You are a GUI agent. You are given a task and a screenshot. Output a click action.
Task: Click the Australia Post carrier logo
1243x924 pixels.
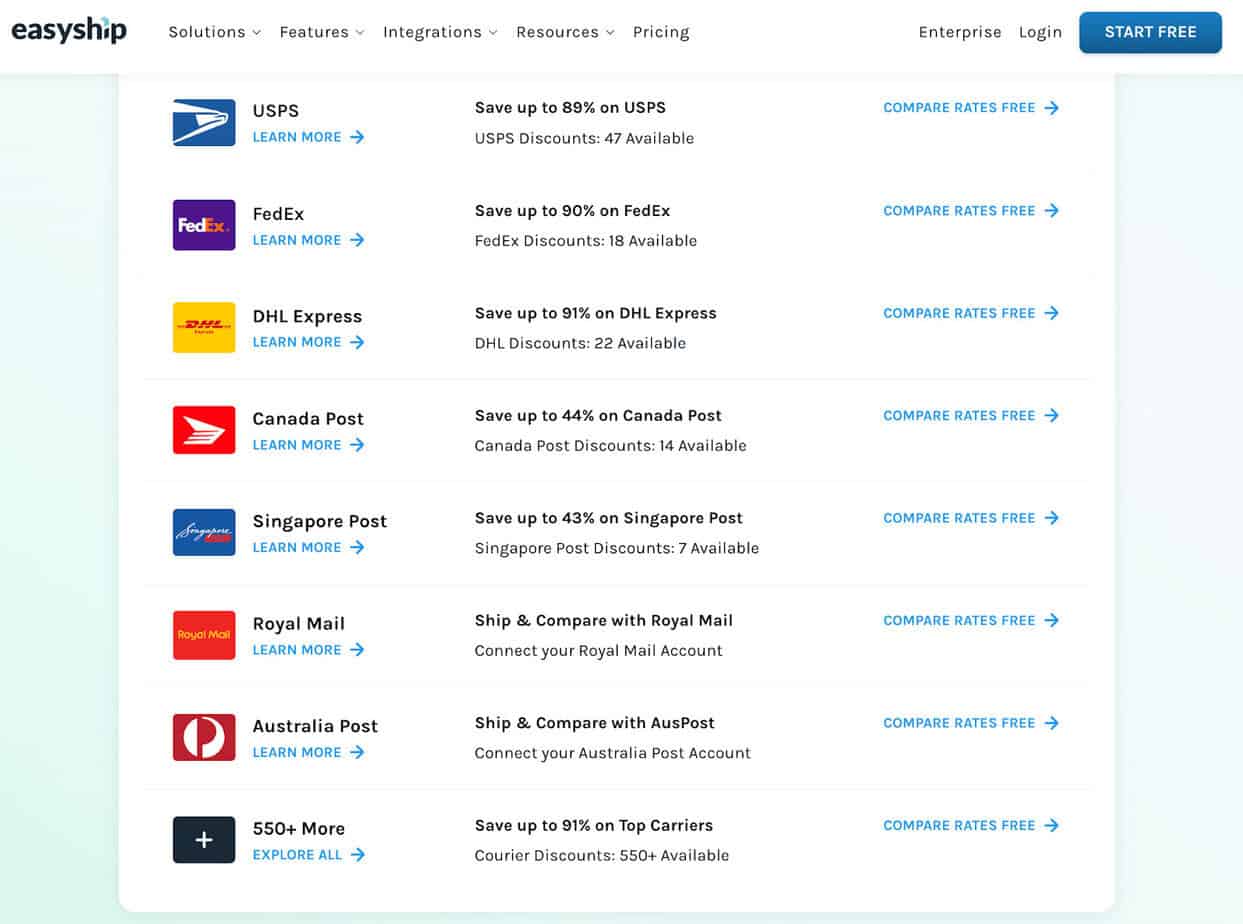[203, 737]
